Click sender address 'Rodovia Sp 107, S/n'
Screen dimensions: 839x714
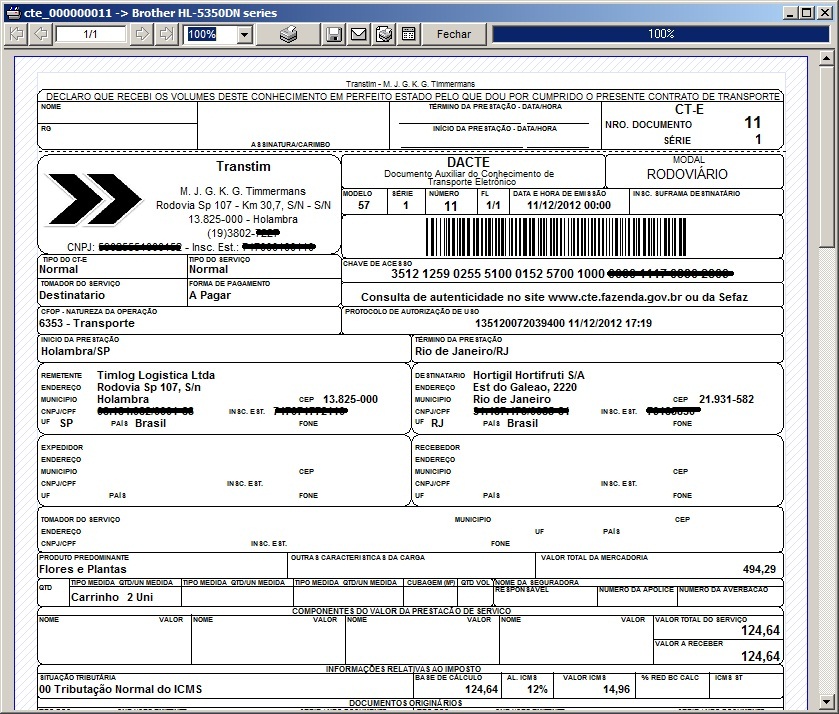click(x=149, y=387)
